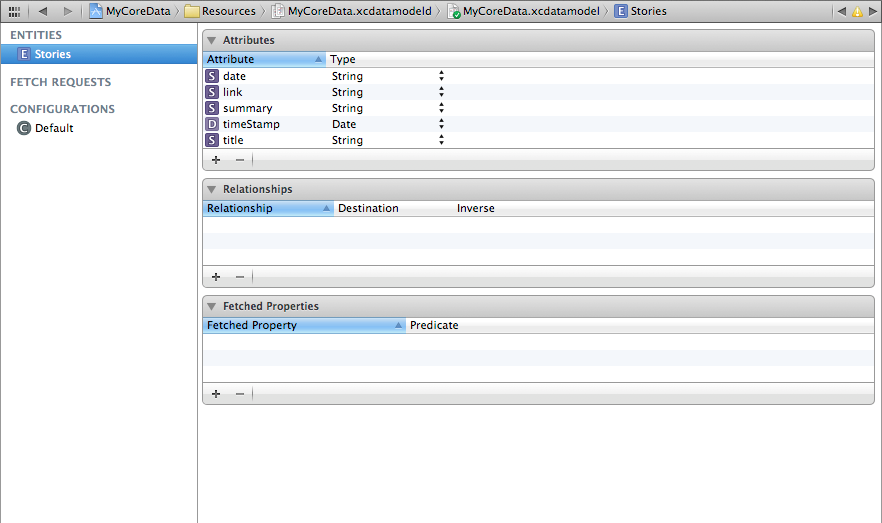The width and height of the screenshot is (882, 523).
Task: Click the add attribute plus button
Action: [216, 159]
